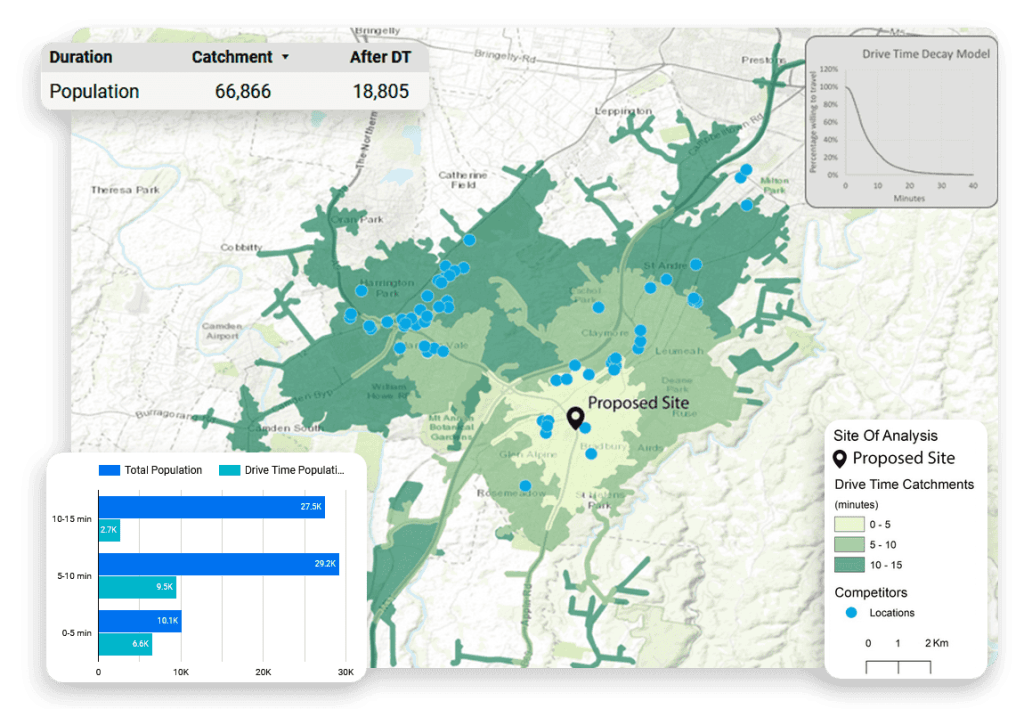The height and width of the screenshot is (709, 1024).
Task: Click the 29.2K total population bar
Action: [218, 564]
